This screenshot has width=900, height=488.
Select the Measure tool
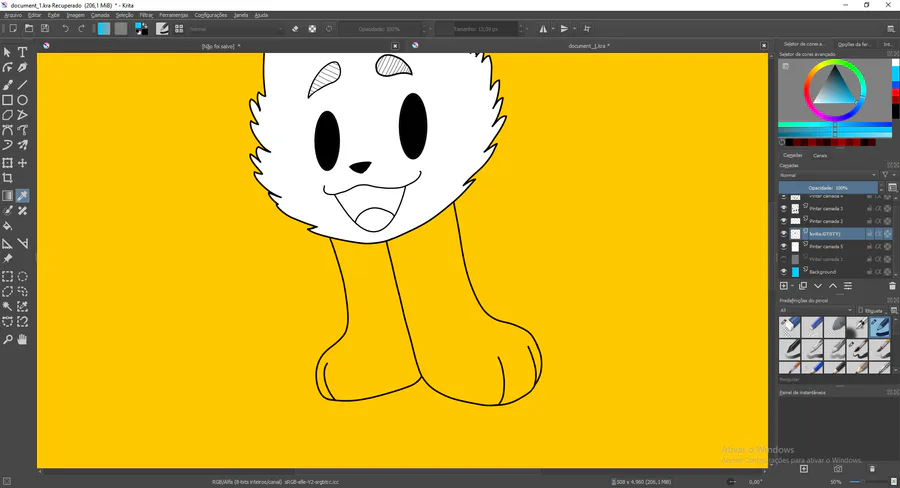coord(22,243)
